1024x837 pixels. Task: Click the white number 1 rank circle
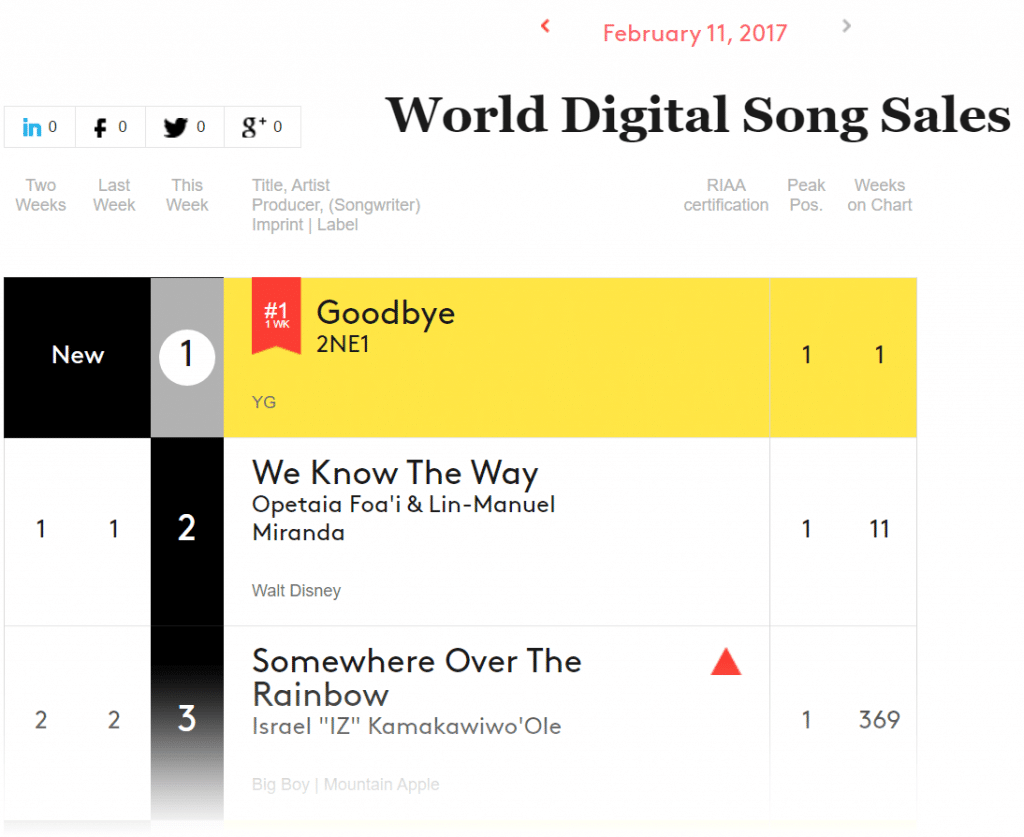[187, 357]
